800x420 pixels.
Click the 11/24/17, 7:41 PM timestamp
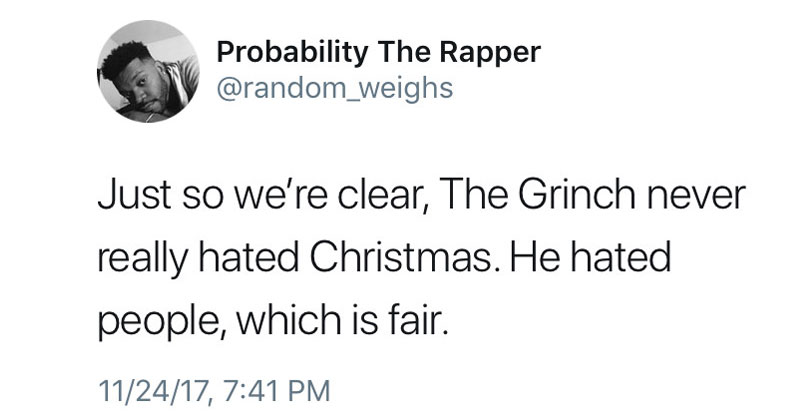(x=214, y=390)
